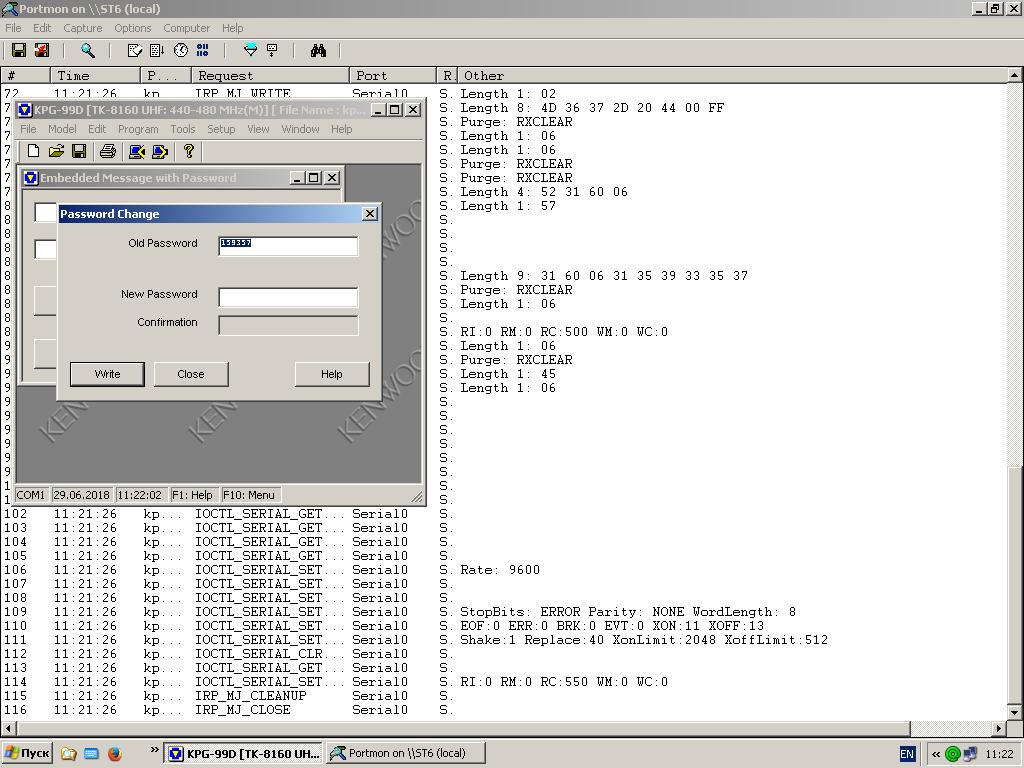
Task: Open Portmon Capture menu
Action: pyautogui.click(x=83, y=28)
